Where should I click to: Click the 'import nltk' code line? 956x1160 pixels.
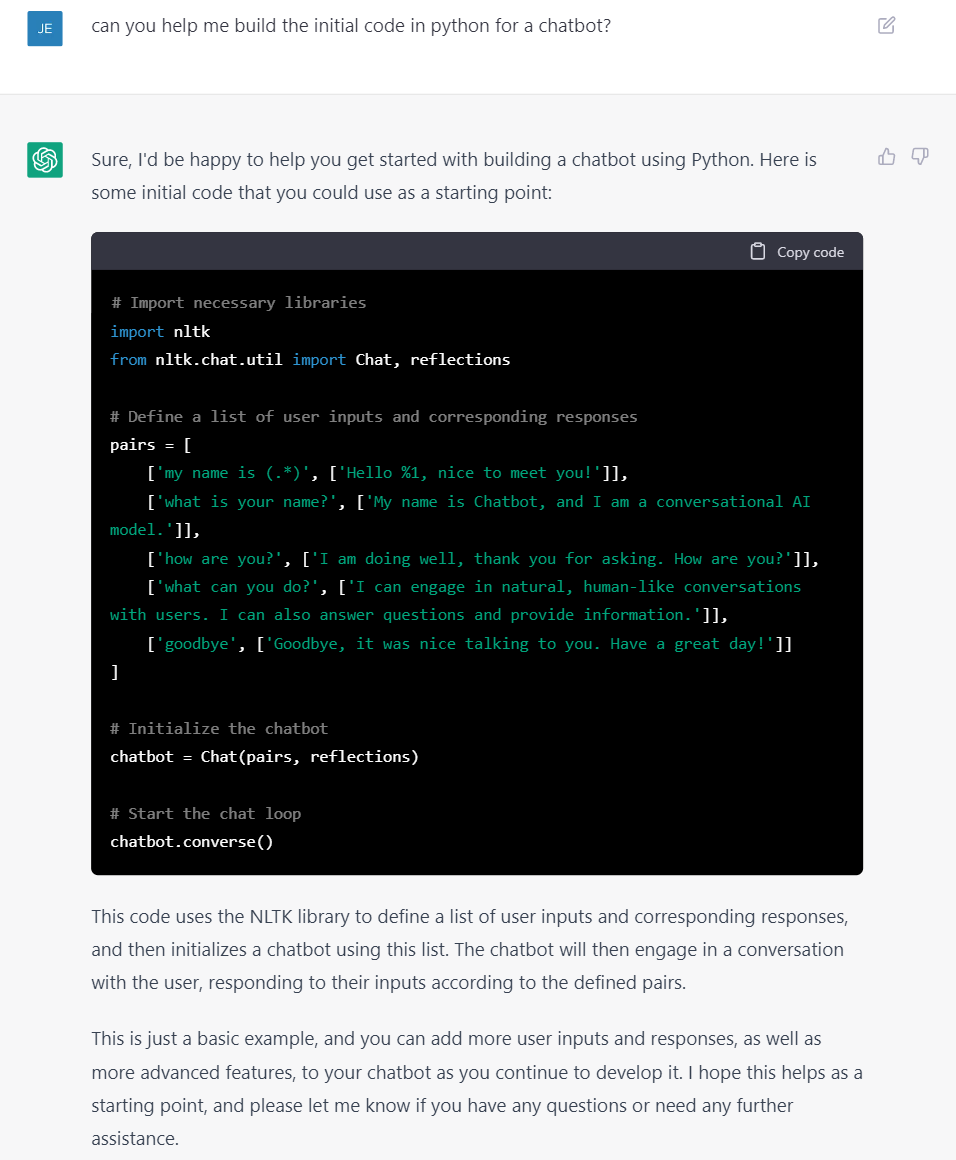click(x=161, y=331)
